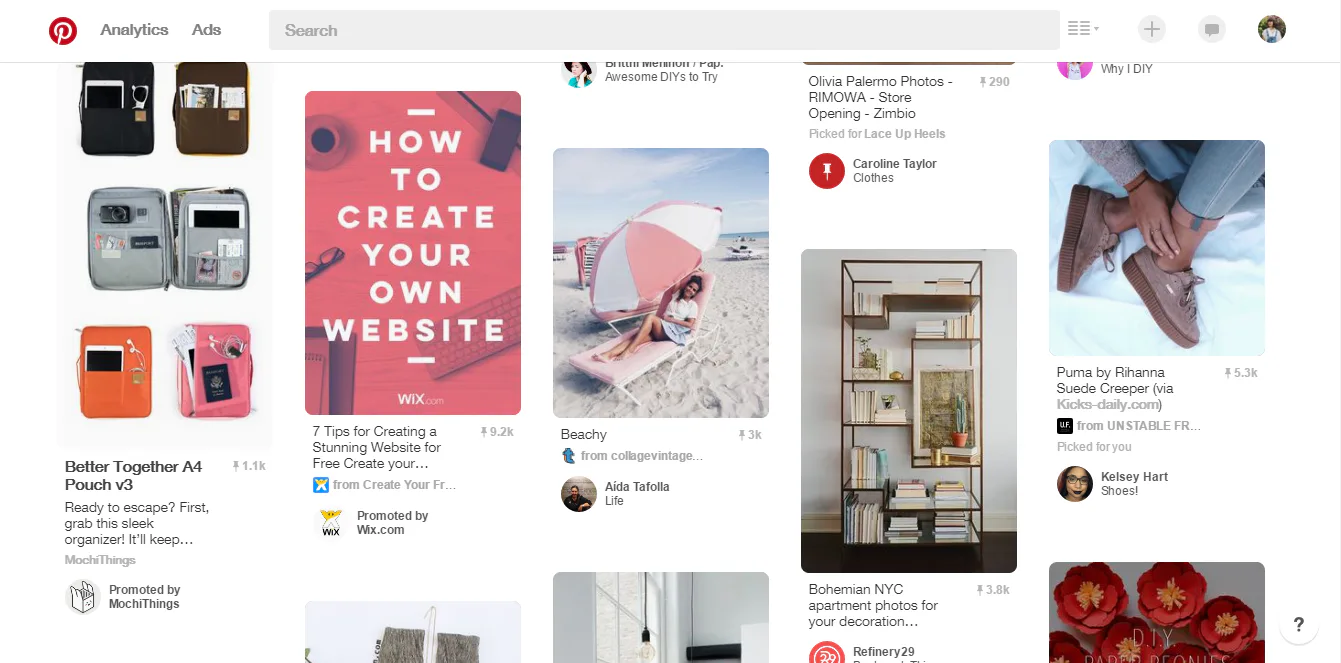Click the MochiThings promoter avatar icon
The height and width of the screenshot is (663, 1341).
coord(83,597)
